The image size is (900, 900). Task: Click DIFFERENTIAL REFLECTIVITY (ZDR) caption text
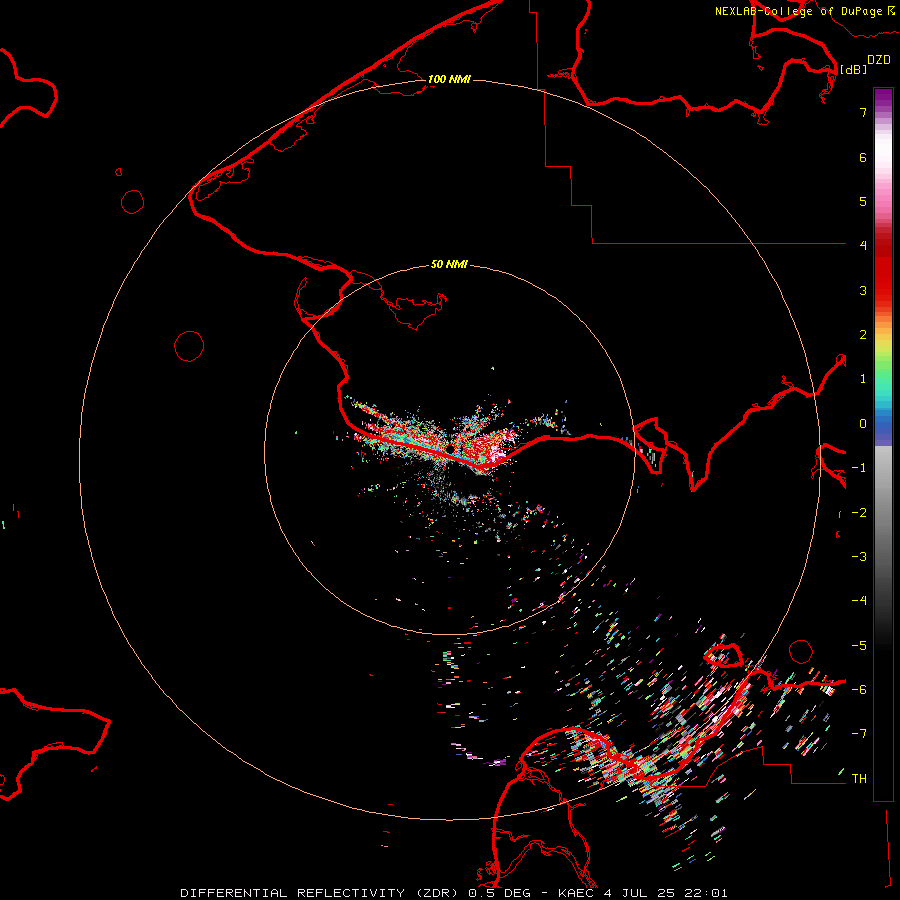click(x=320, y=893)
